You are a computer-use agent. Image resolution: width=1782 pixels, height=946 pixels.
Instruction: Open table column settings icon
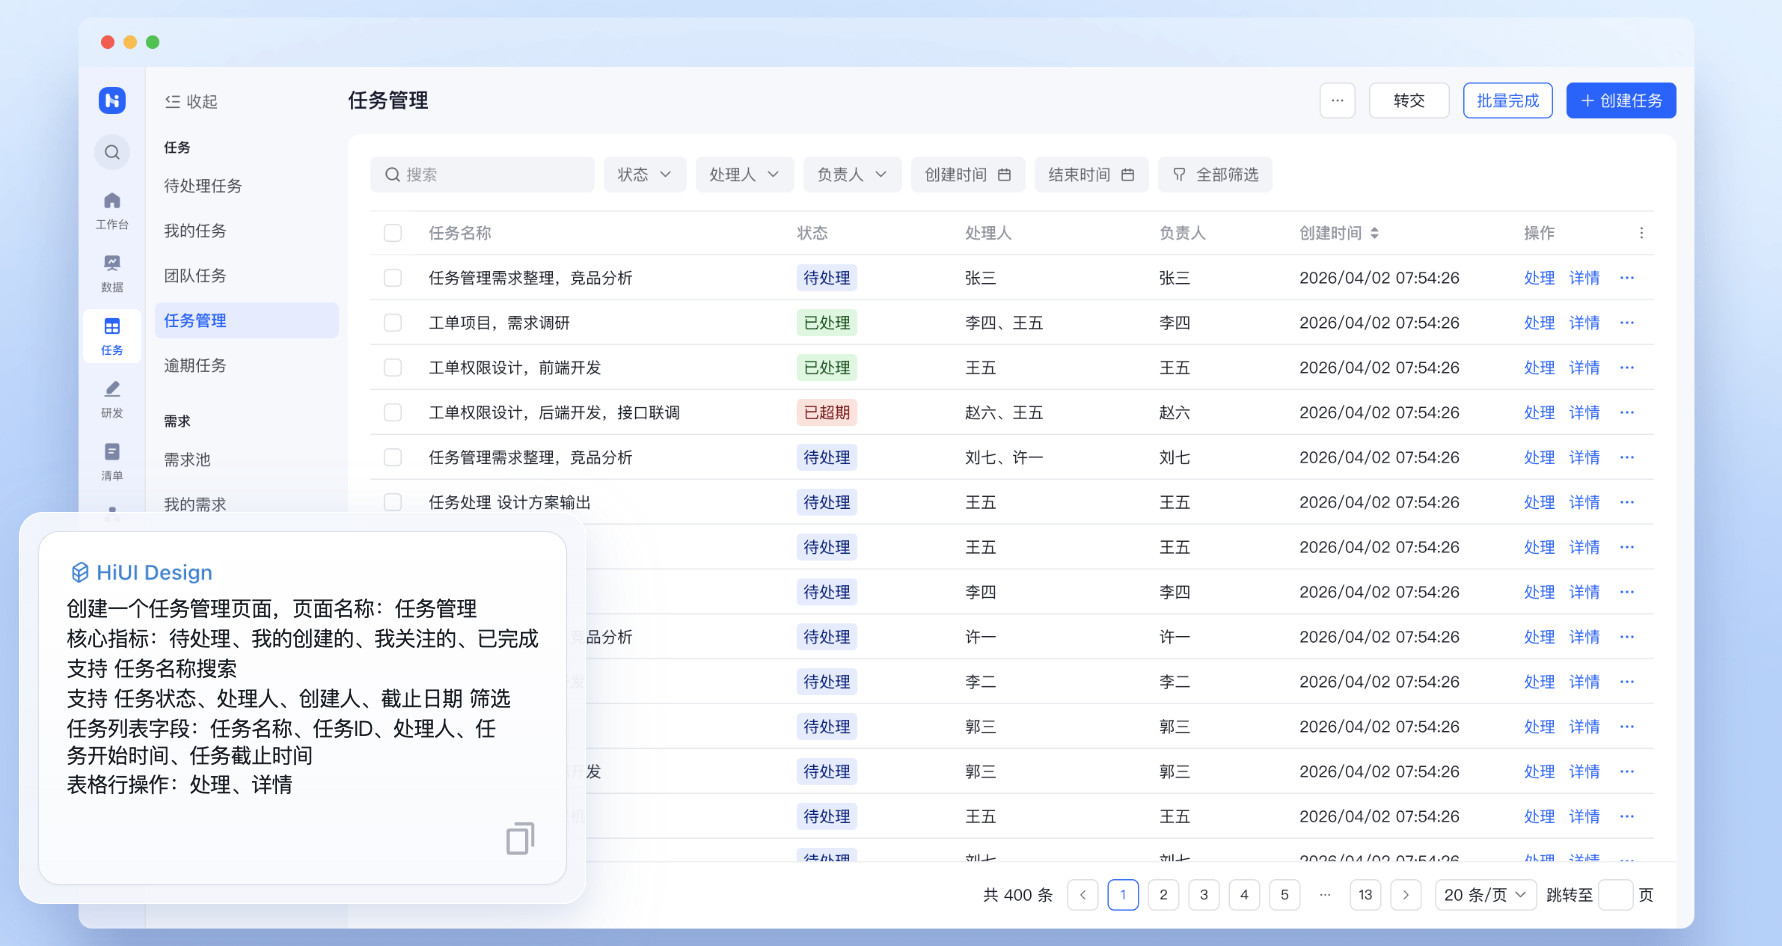[1641, 233]
